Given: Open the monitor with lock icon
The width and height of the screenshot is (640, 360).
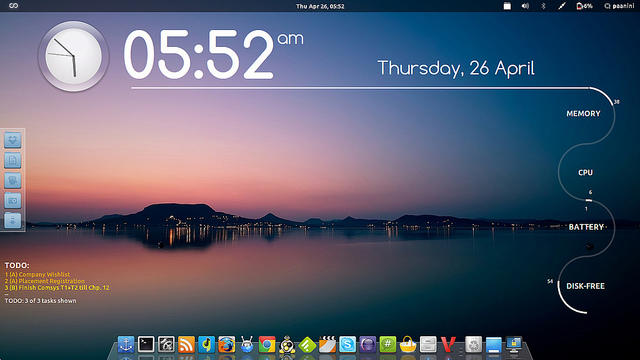Looking at the screenshot, I should click(514, 344).
